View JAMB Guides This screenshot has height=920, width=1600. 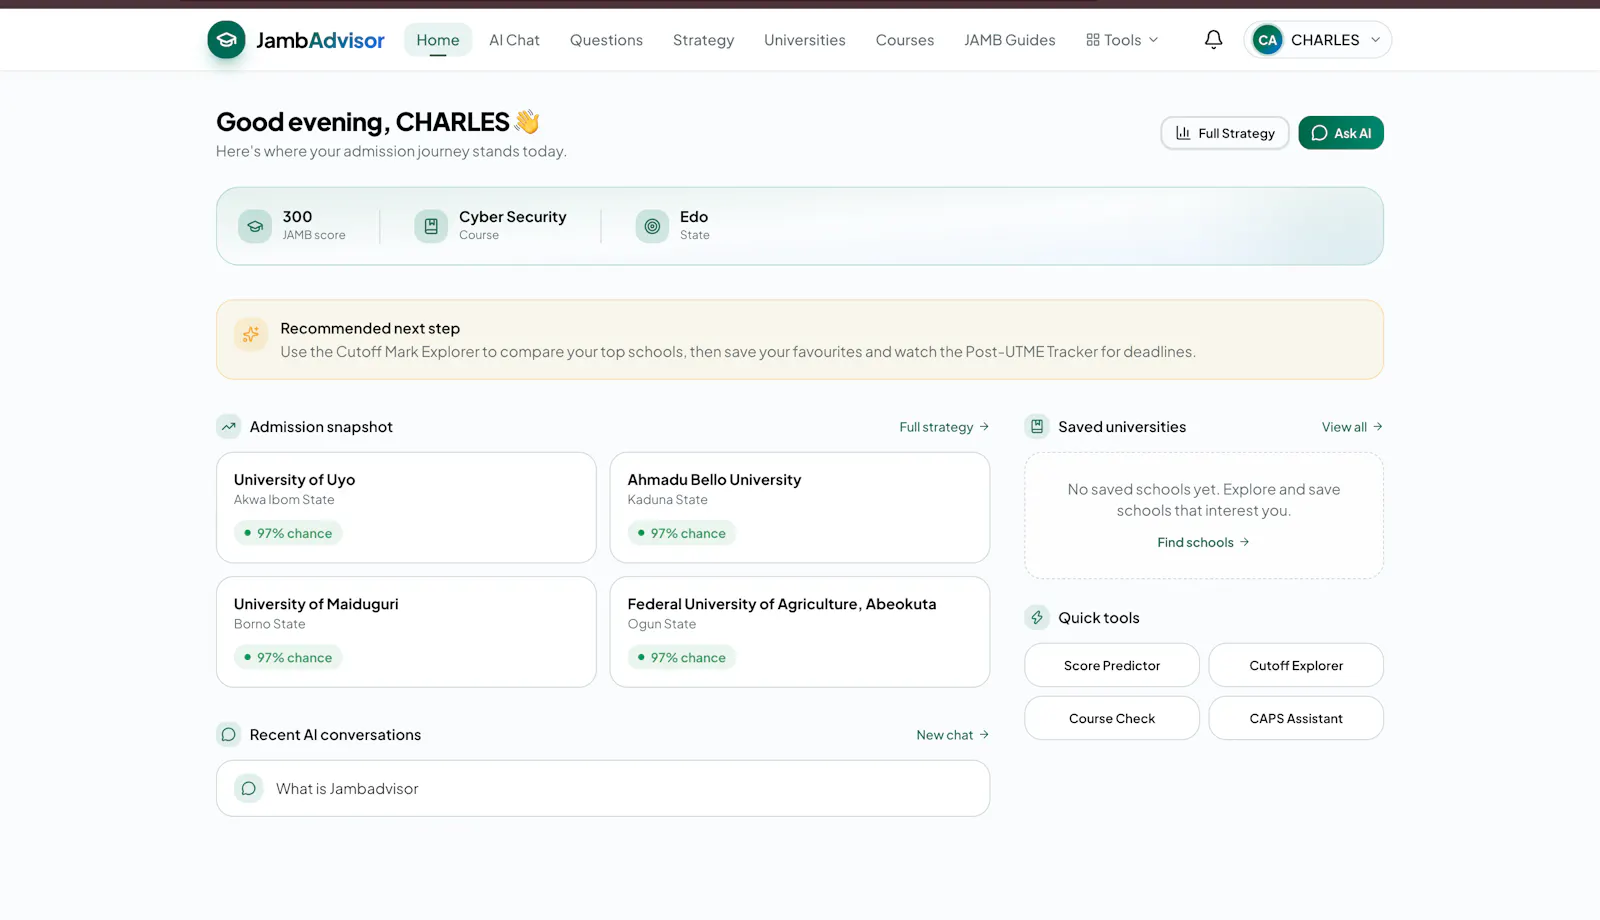coord(1010,40)
